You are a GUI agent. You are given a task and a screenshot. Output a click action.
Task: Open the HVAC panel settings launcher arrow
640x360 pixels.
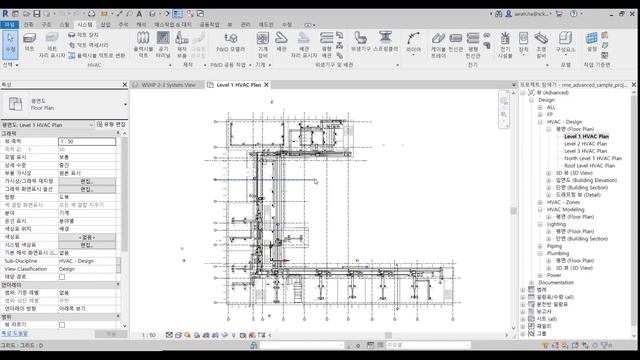pyautogui.click(x=170, y=65)
